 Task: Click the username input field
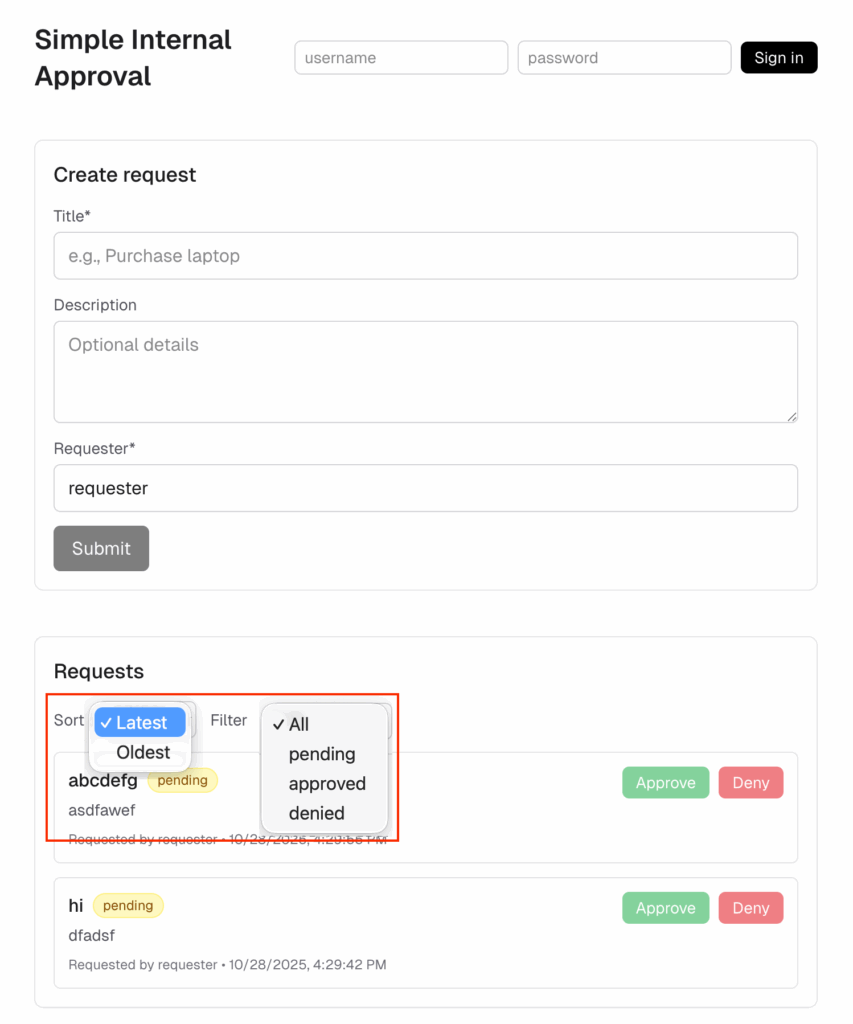pyautogui.click(x=401, y=58)
